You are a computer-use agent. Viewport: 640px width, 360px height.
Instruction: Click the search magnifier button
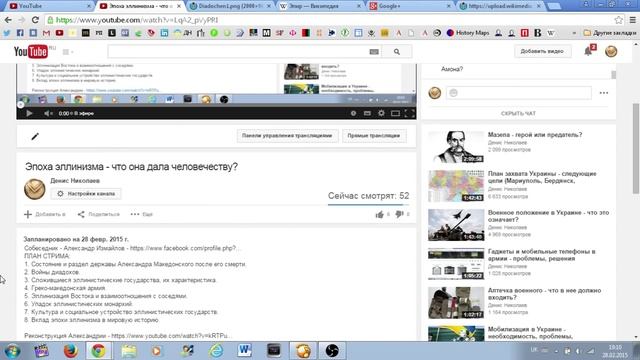point(397,52)
